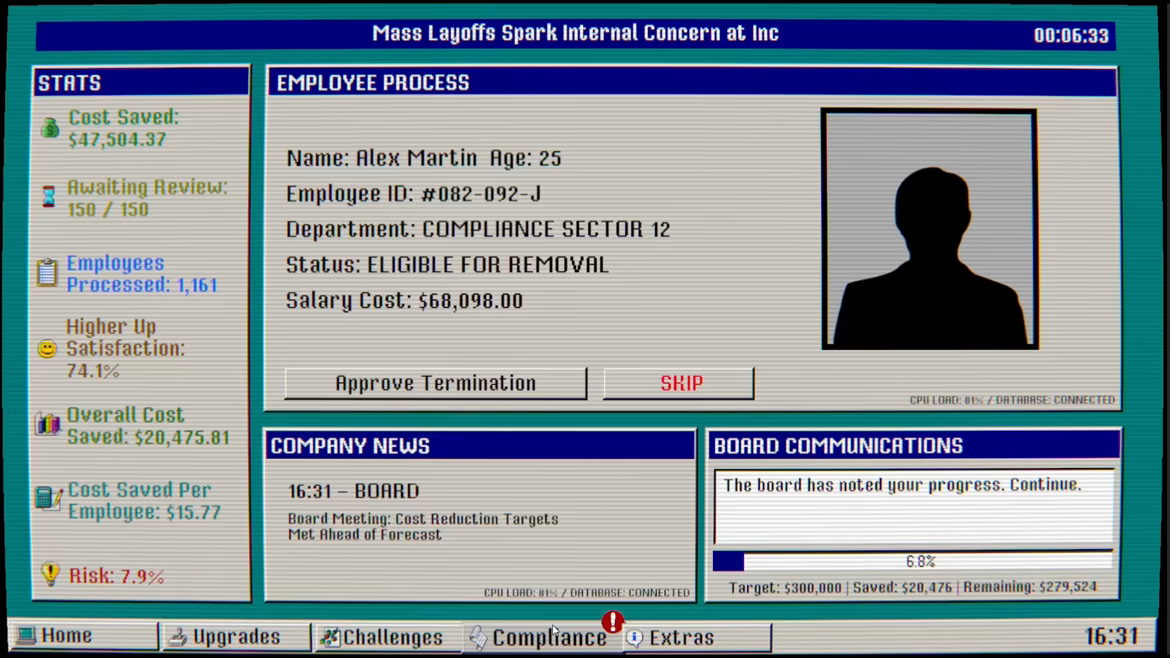The width and height of the screenshot is (1170, 658).
Task: Open the Home tab
Action: tap(84, 636)
